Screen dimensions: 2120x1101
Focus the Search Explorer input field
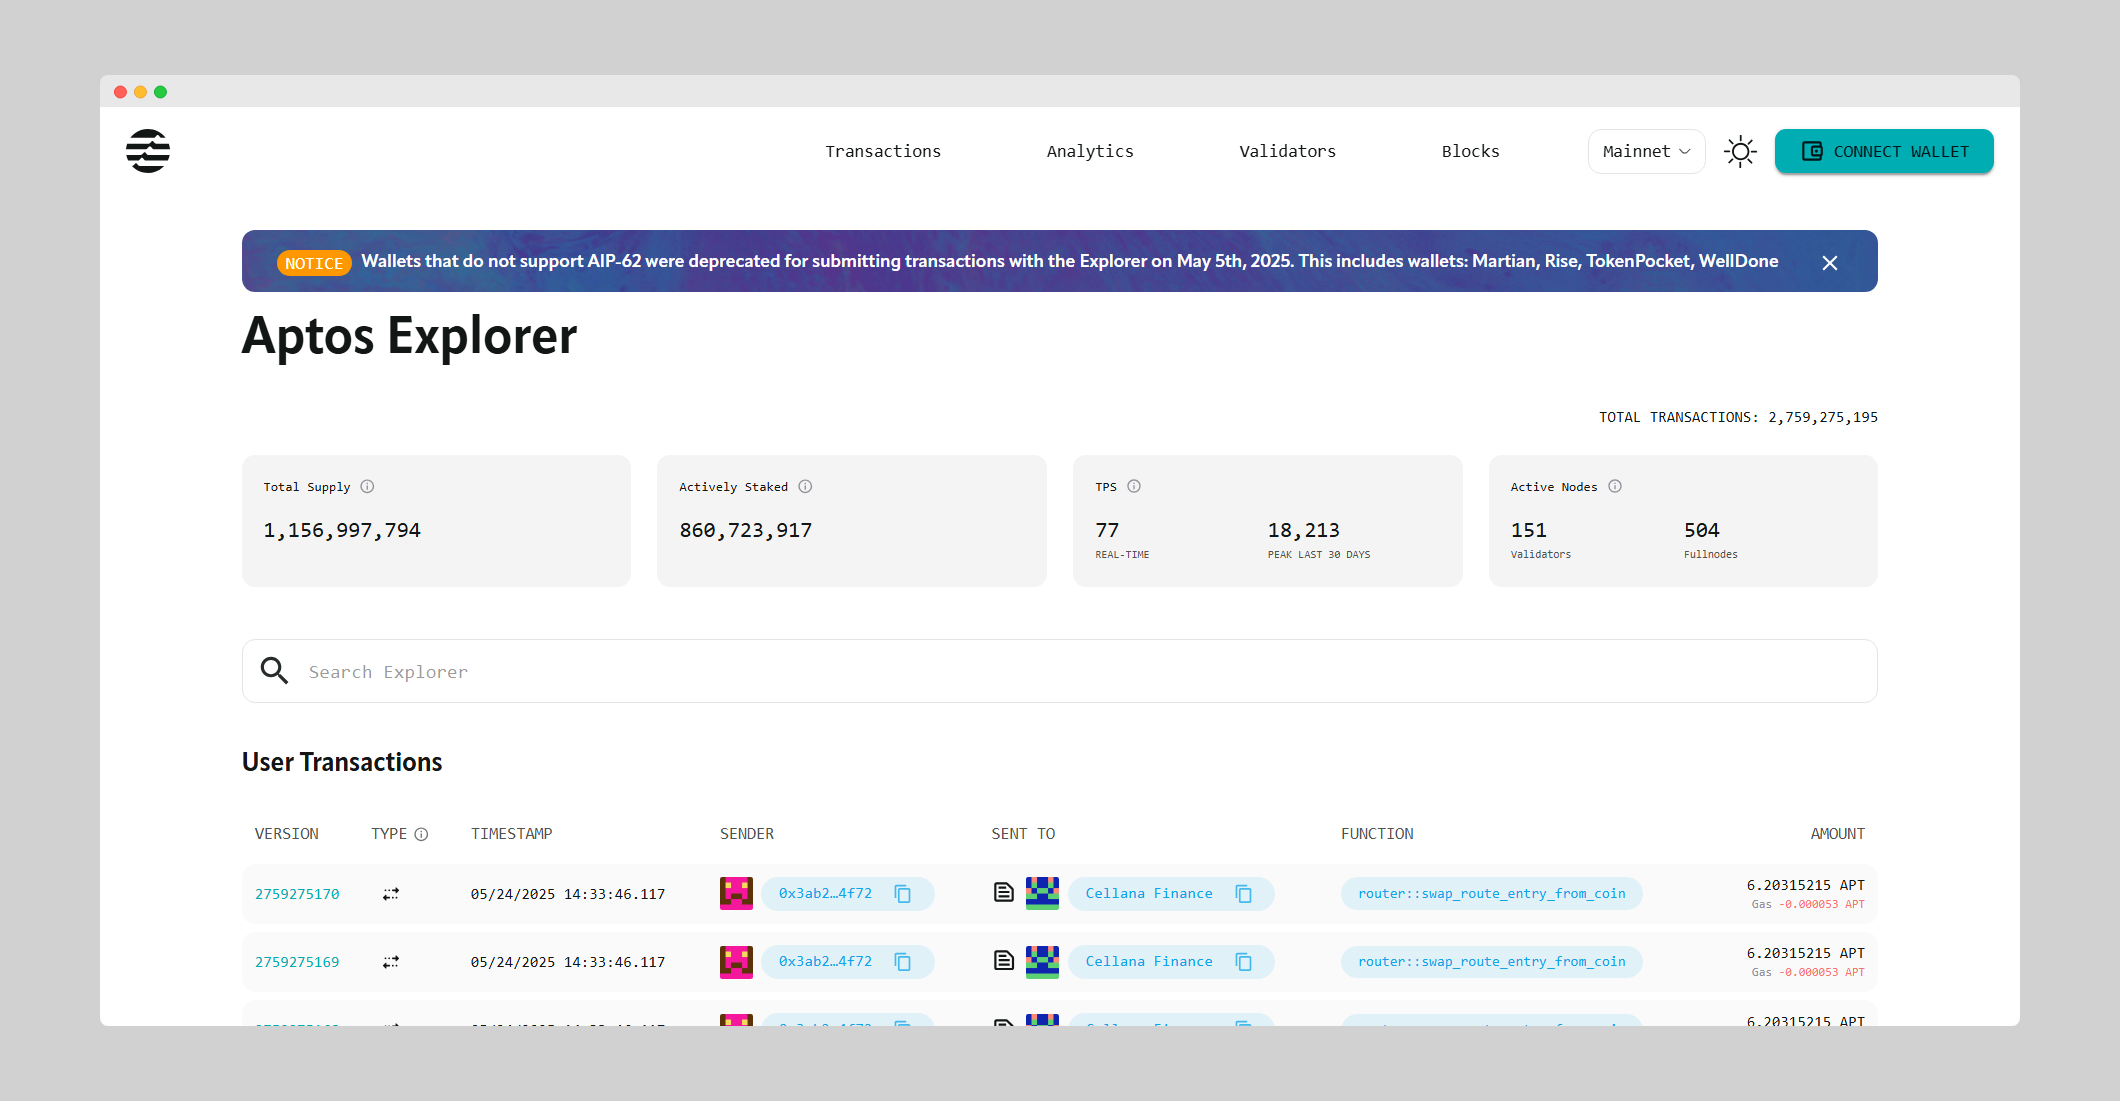[1060, 671]
